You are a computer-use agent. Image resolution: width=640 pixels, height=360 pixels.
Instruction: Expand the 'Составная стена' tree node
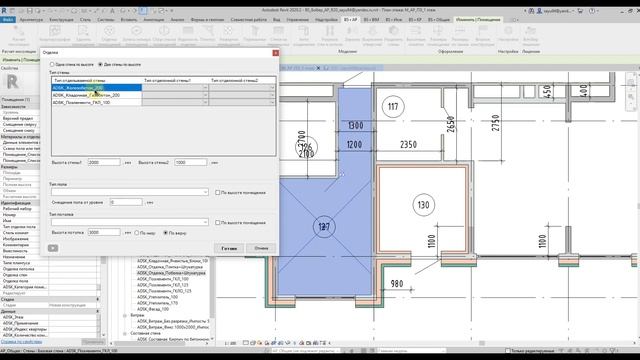(x=125, y=333)
